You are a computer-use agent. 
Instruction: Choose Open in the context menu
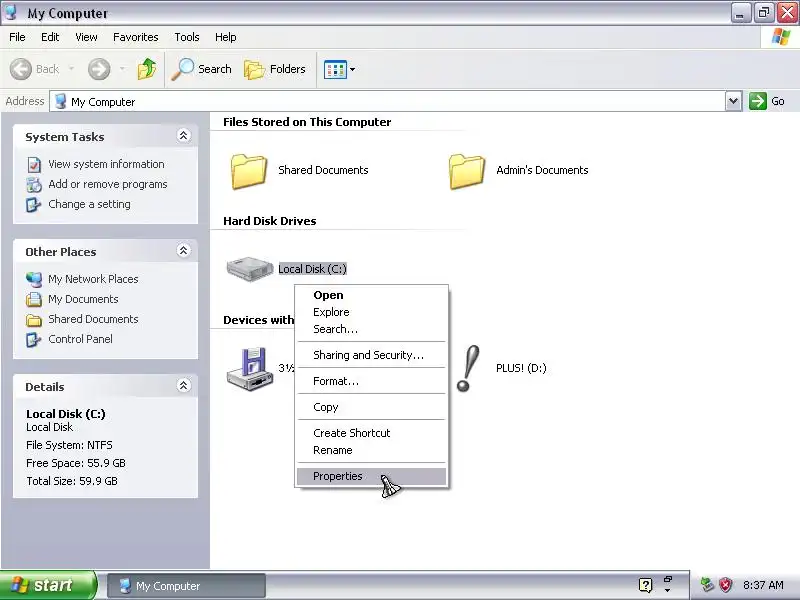click(x=371, y=295)
